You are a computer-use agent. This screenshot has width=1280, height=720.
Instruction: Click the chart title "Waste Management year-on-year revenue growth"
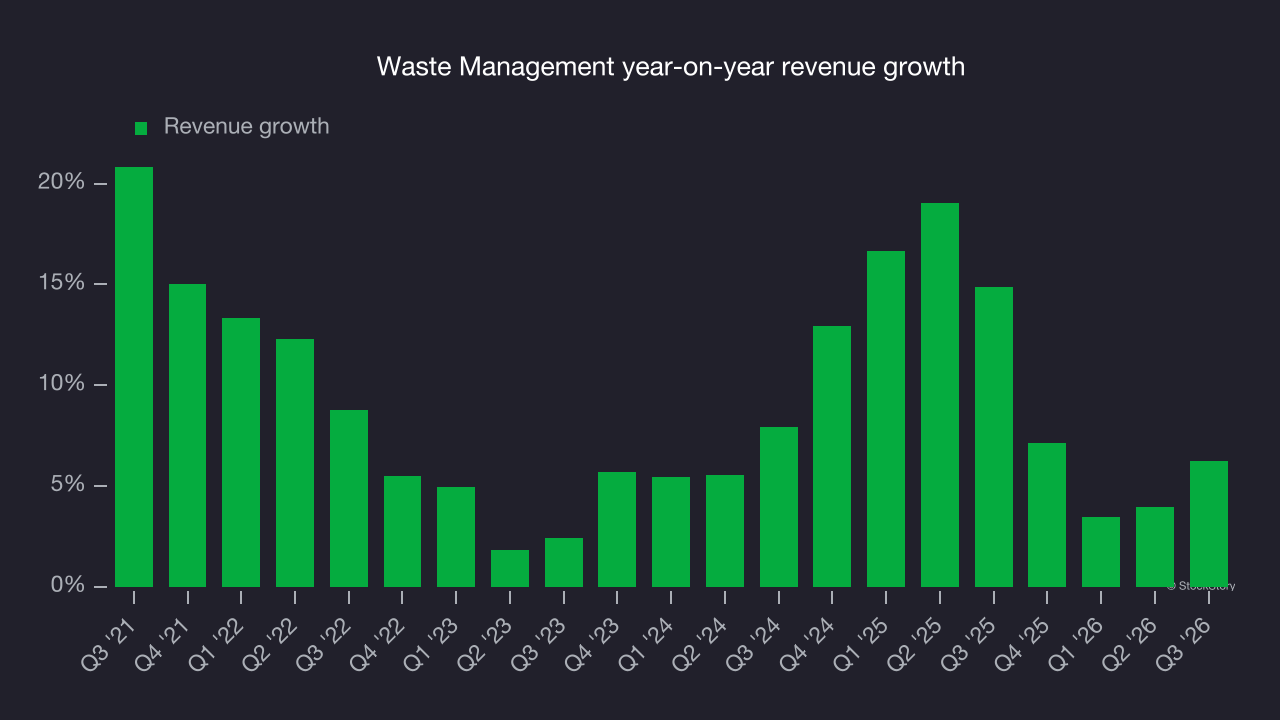coord(671,67)
